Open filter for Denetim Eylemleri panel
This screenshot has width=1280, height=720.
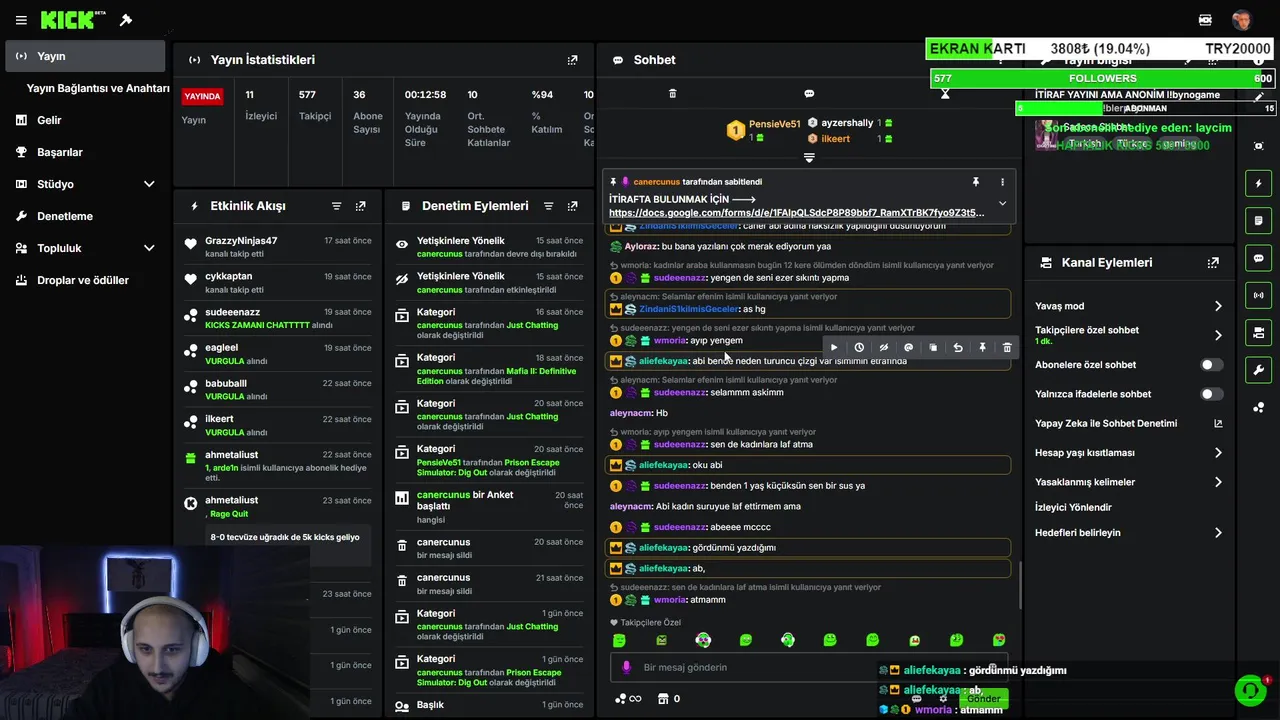pyautogui.click(x=548, y=206)
